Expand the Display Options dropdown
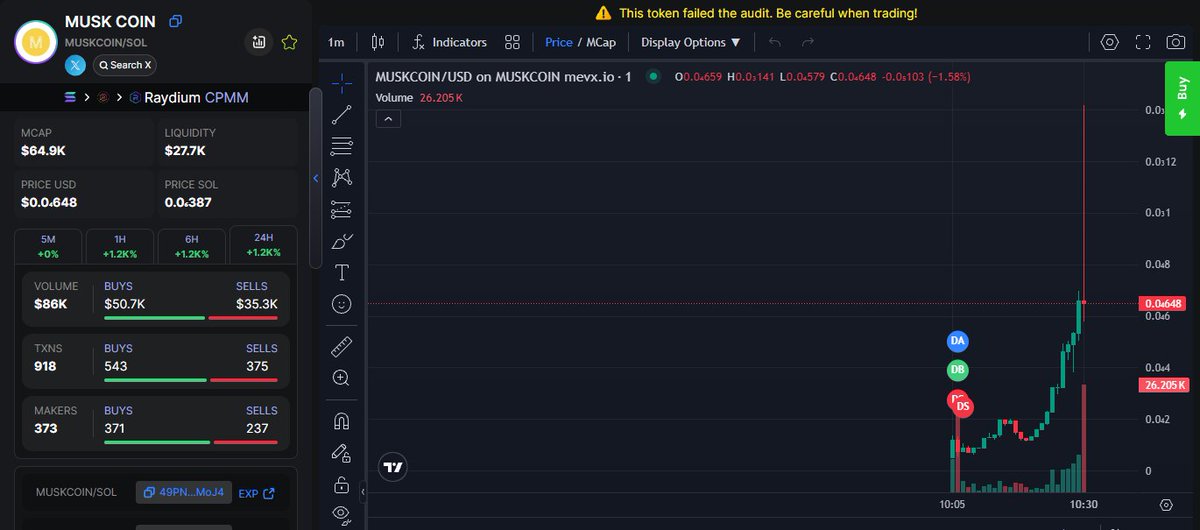Viewport: 1200px width, 530px height. 691,42
